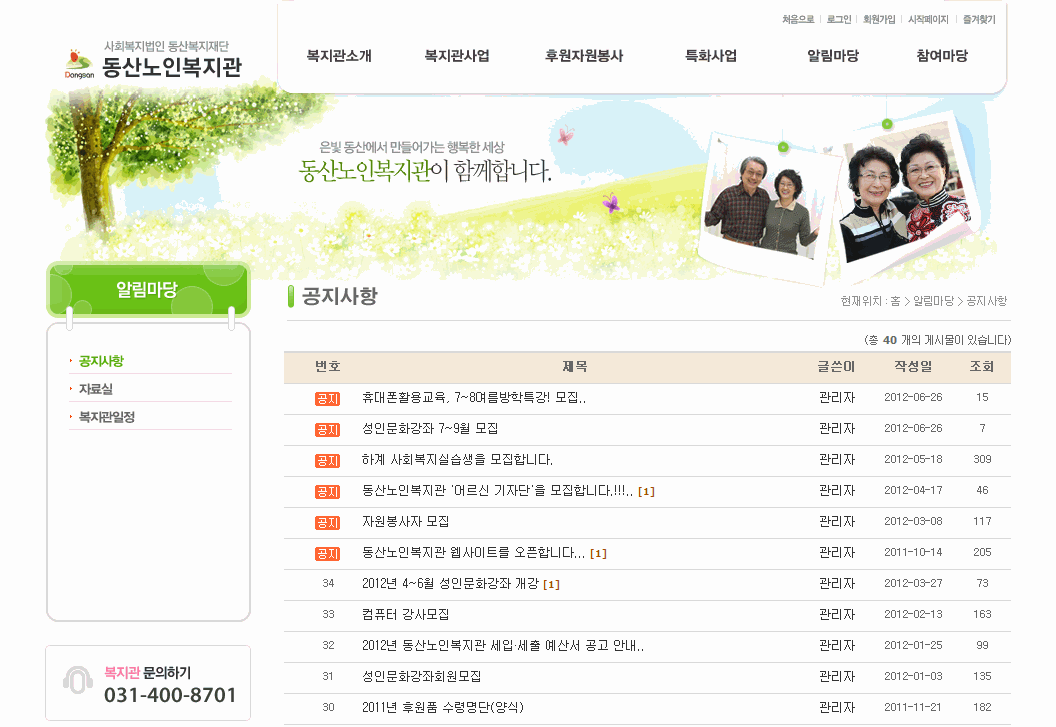Click row number 34
Screen dimensions: 1056x727
pos(328,583)
